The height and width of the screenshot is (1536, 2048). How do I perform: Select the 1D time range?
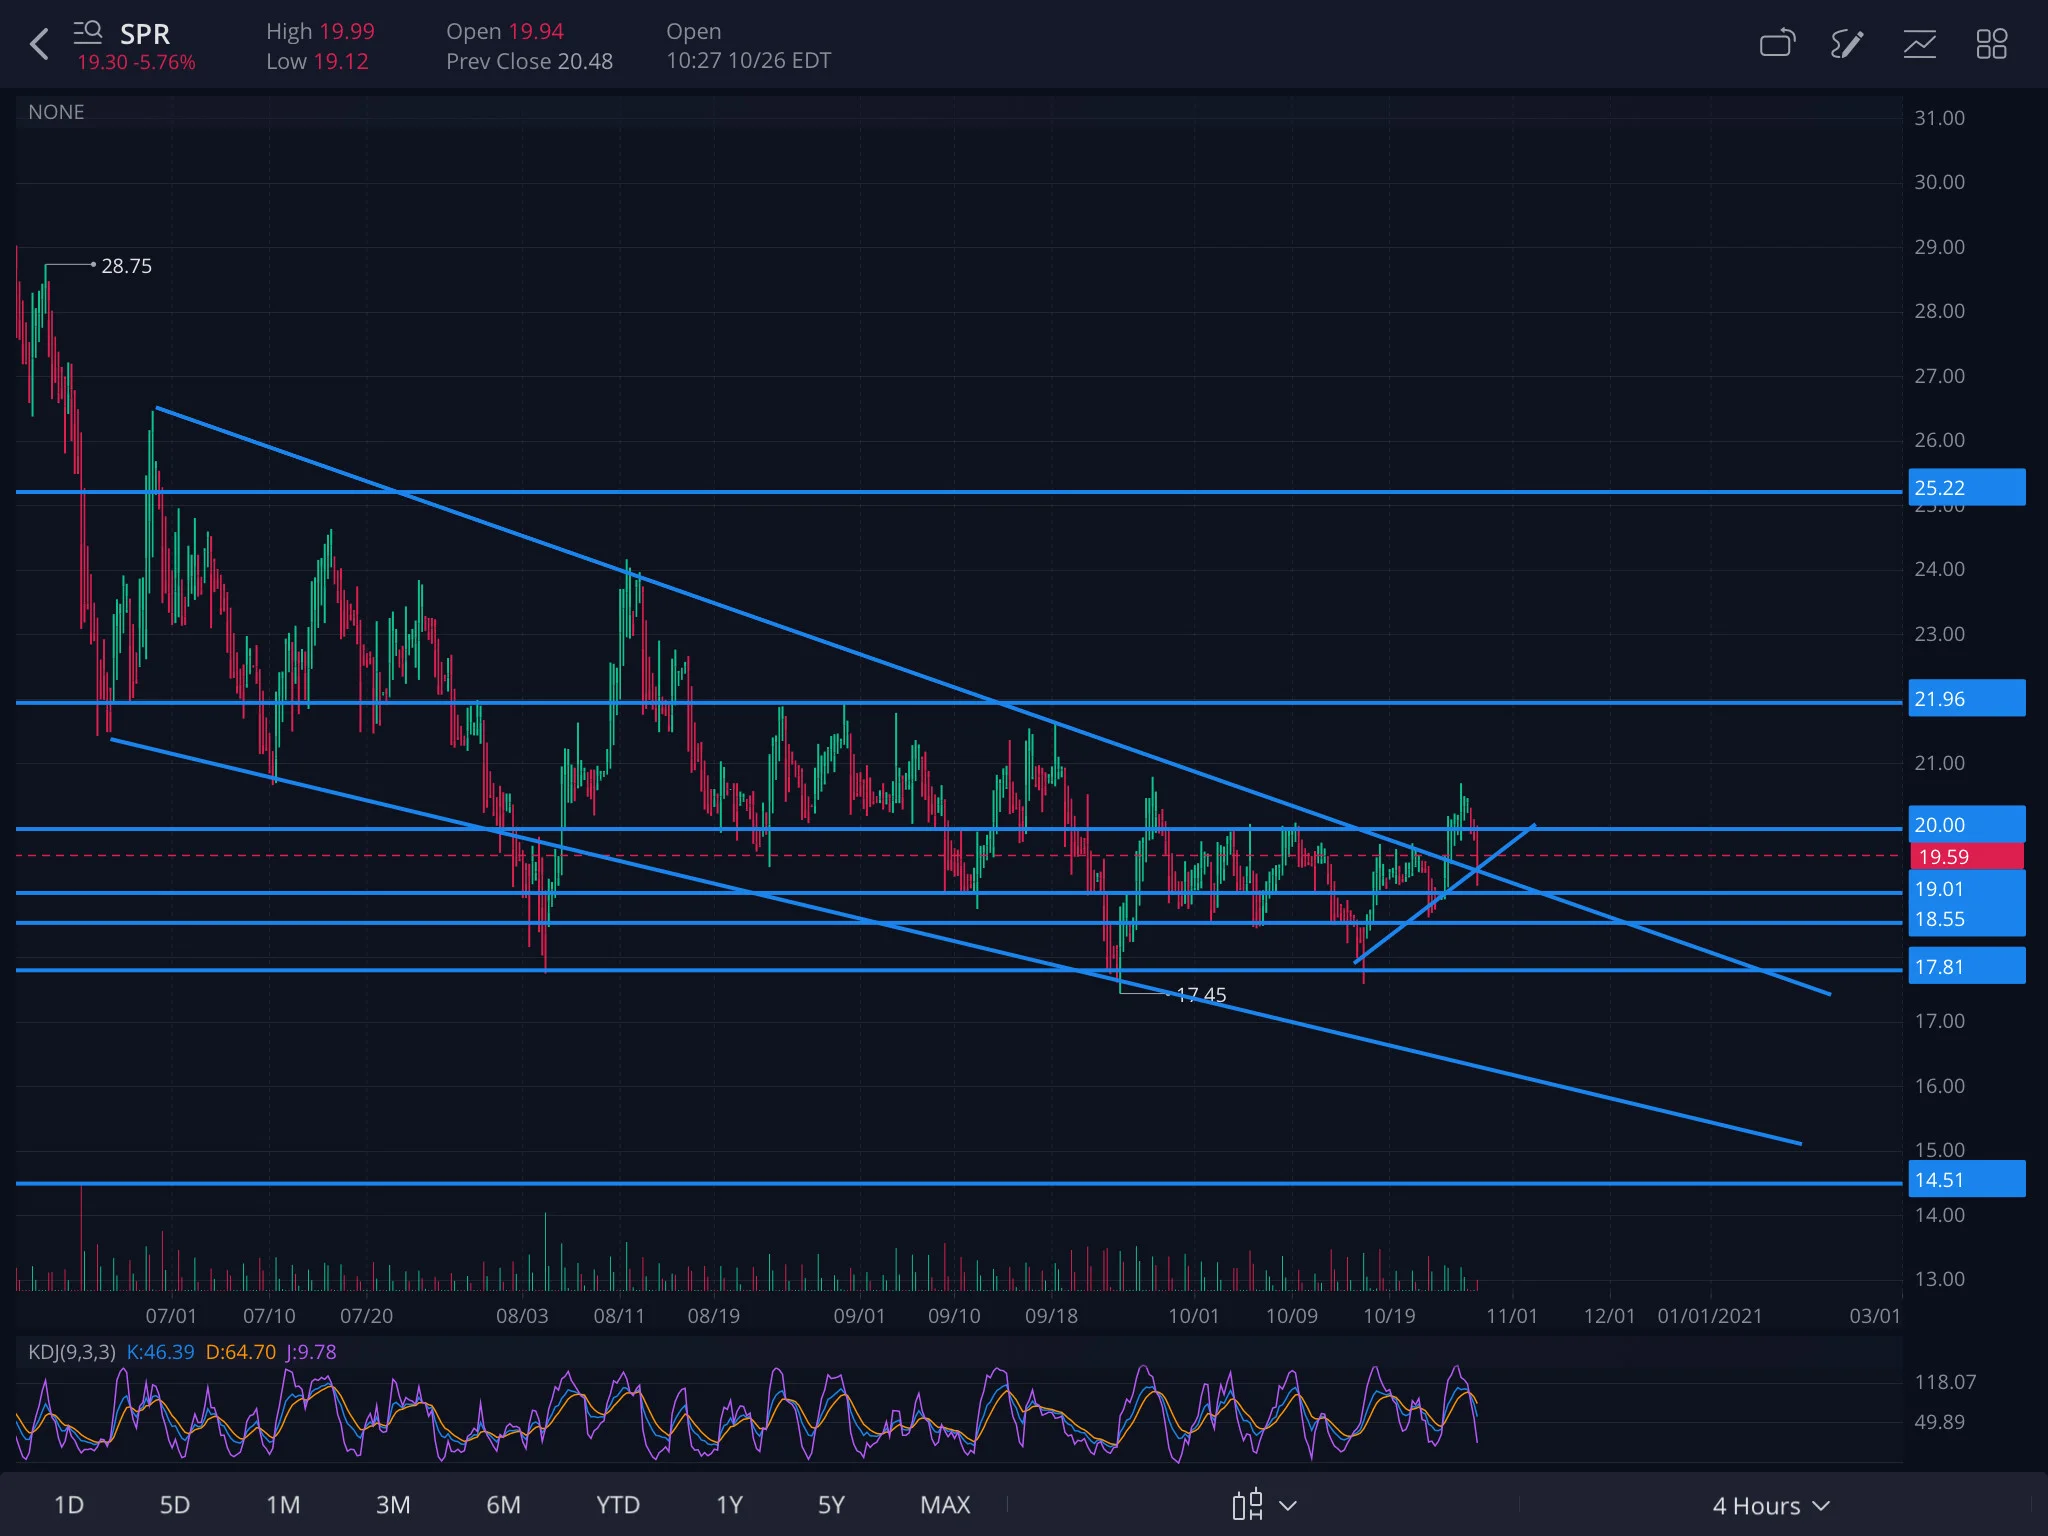(69, 1505)
